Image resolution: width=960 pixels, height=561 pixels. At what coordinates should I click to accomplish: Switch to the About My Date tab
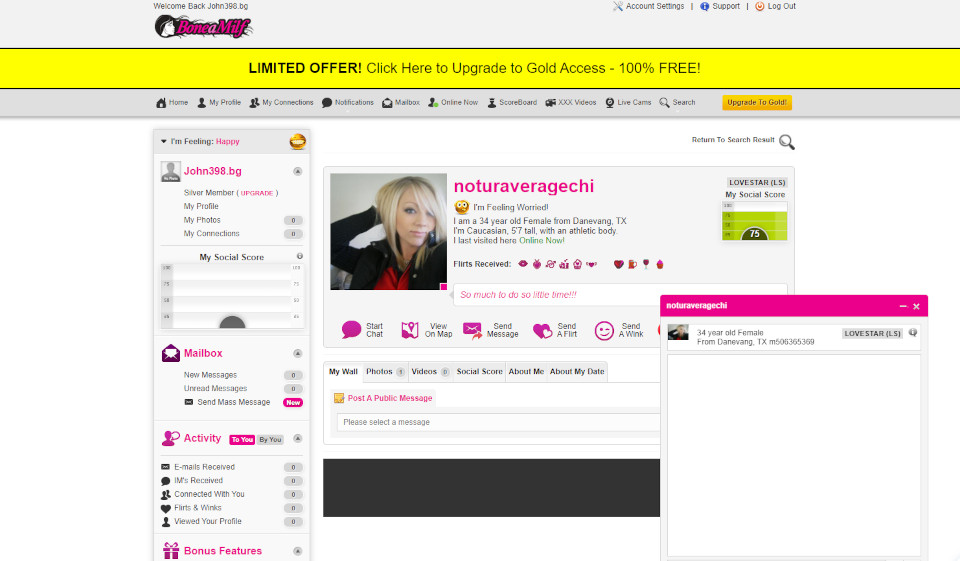point(577,372)
